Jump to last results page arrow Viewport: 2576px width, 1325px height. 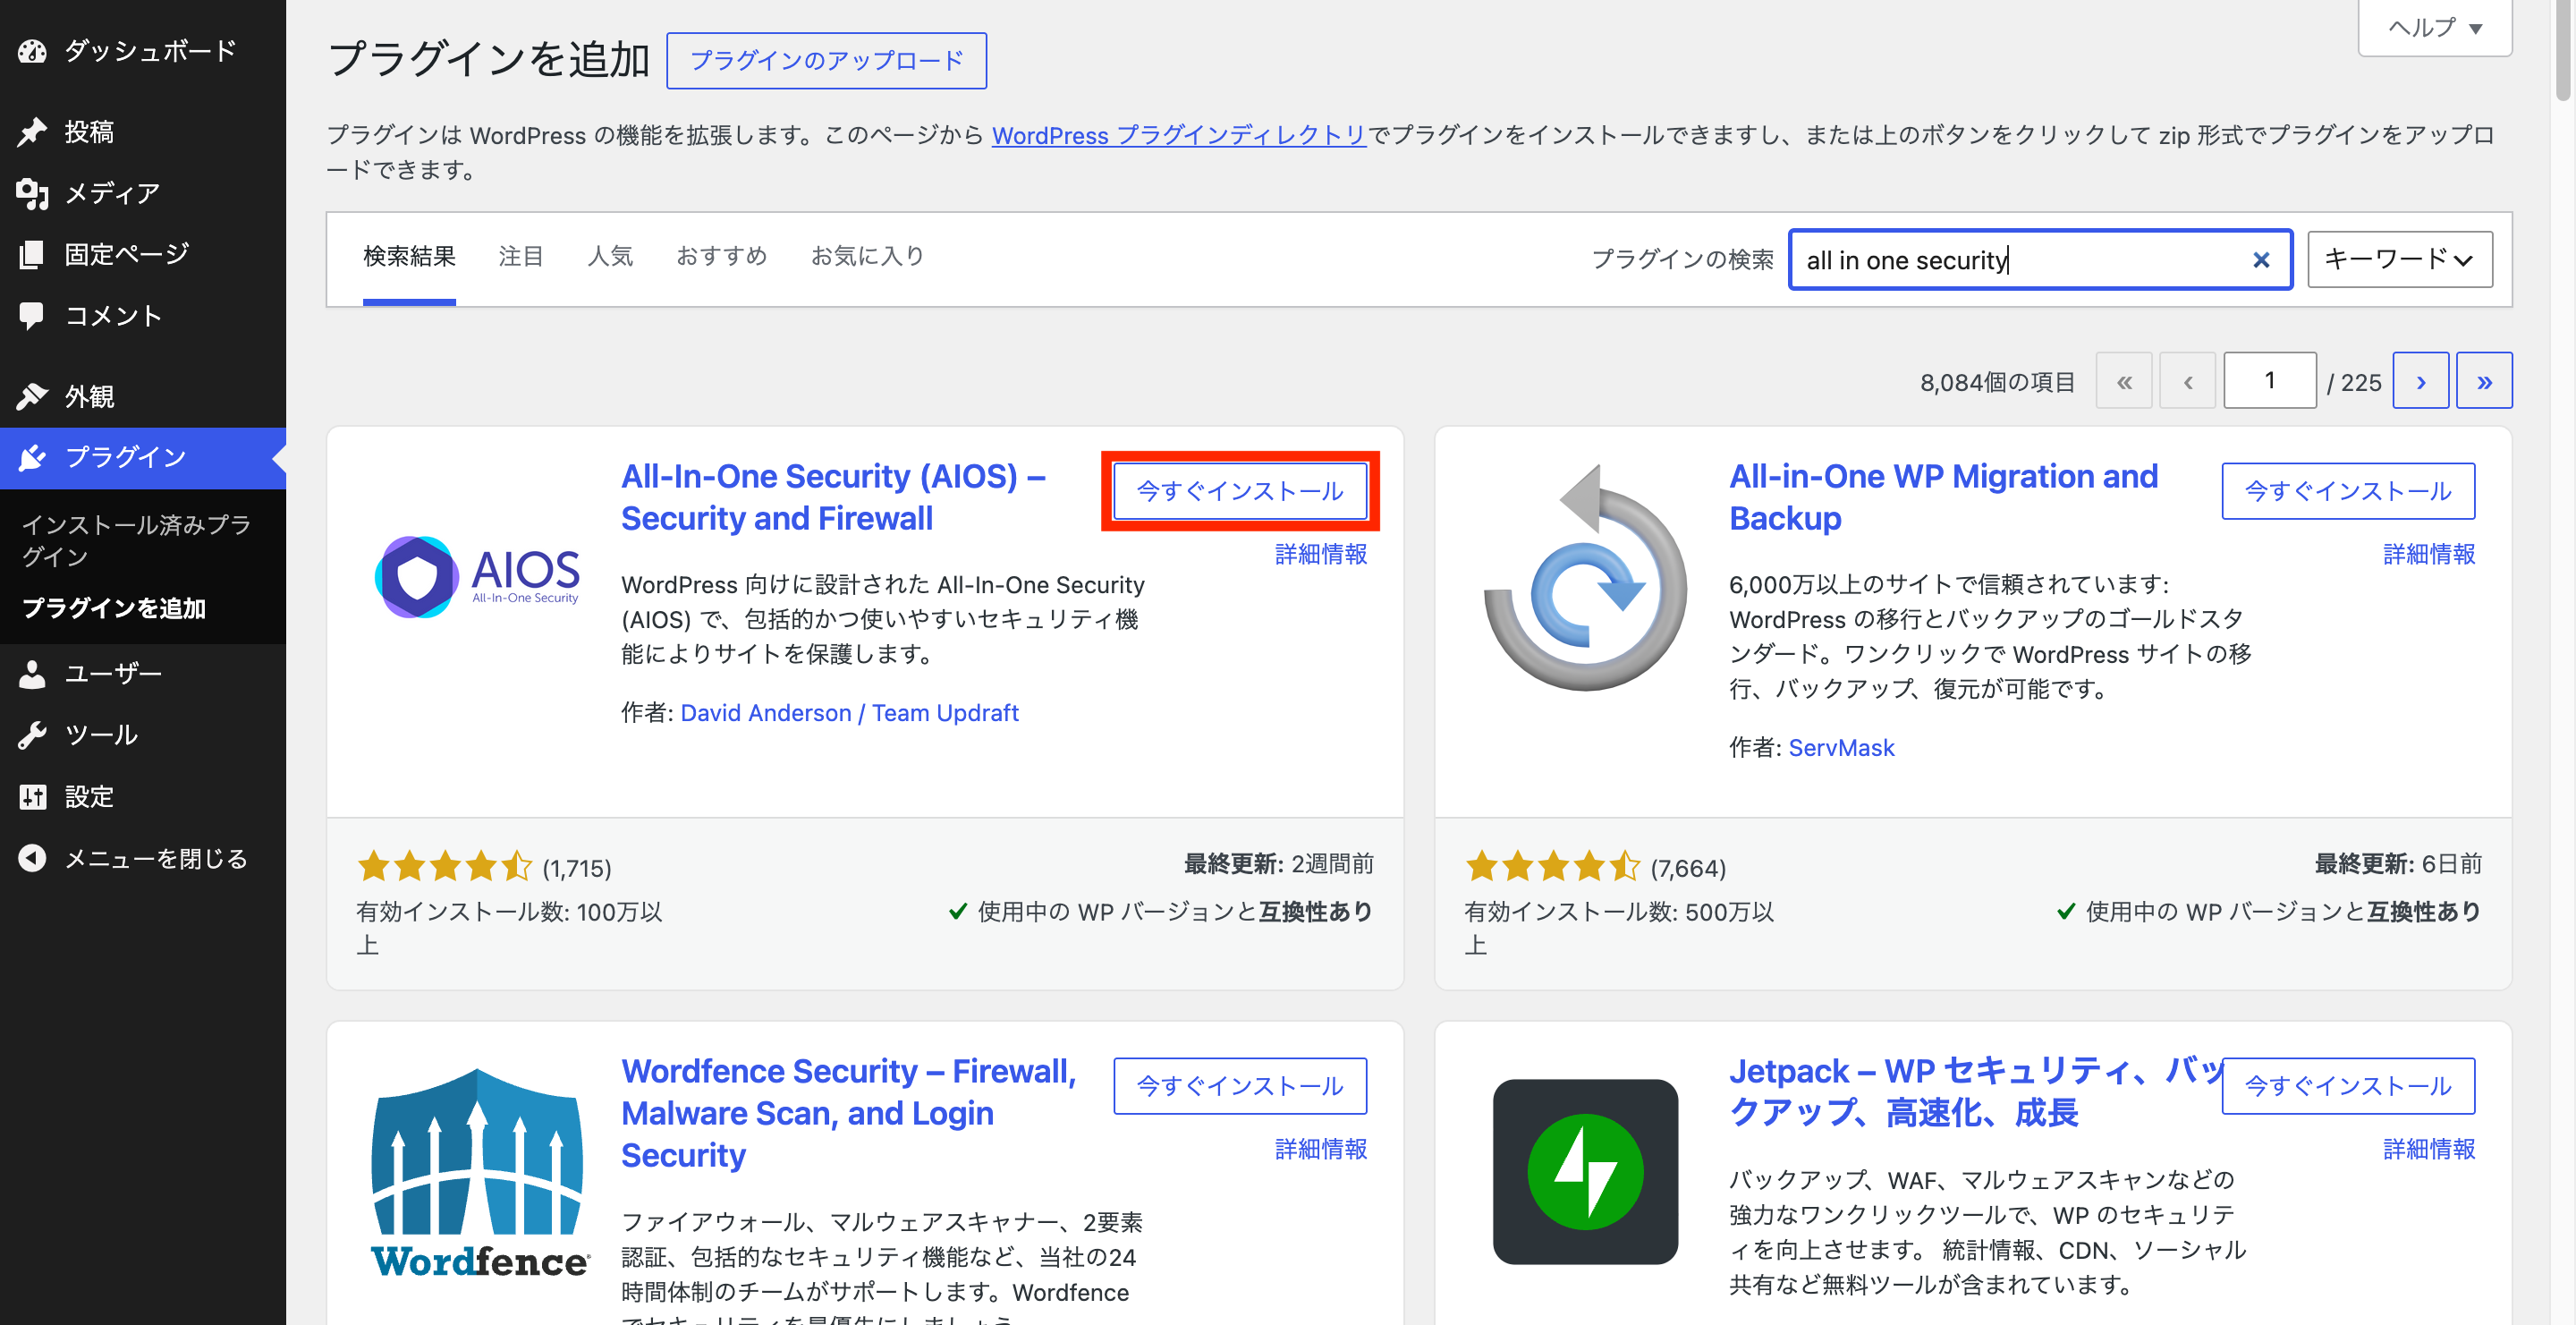2484,380
